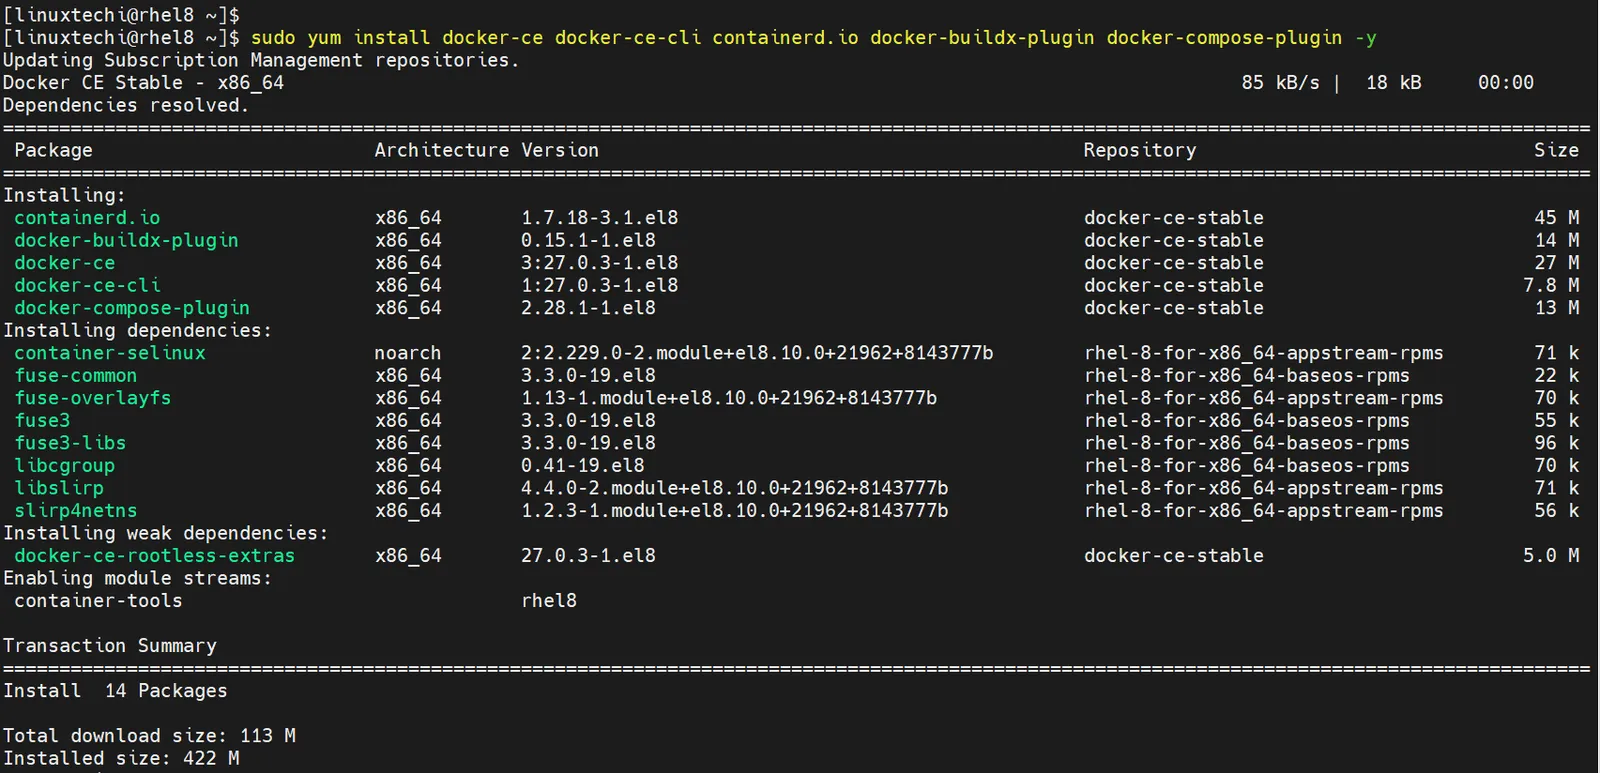The width and height of the screenshot is (1600, 773).
Task: Click the Size column header
Action: click(1557, 150)
